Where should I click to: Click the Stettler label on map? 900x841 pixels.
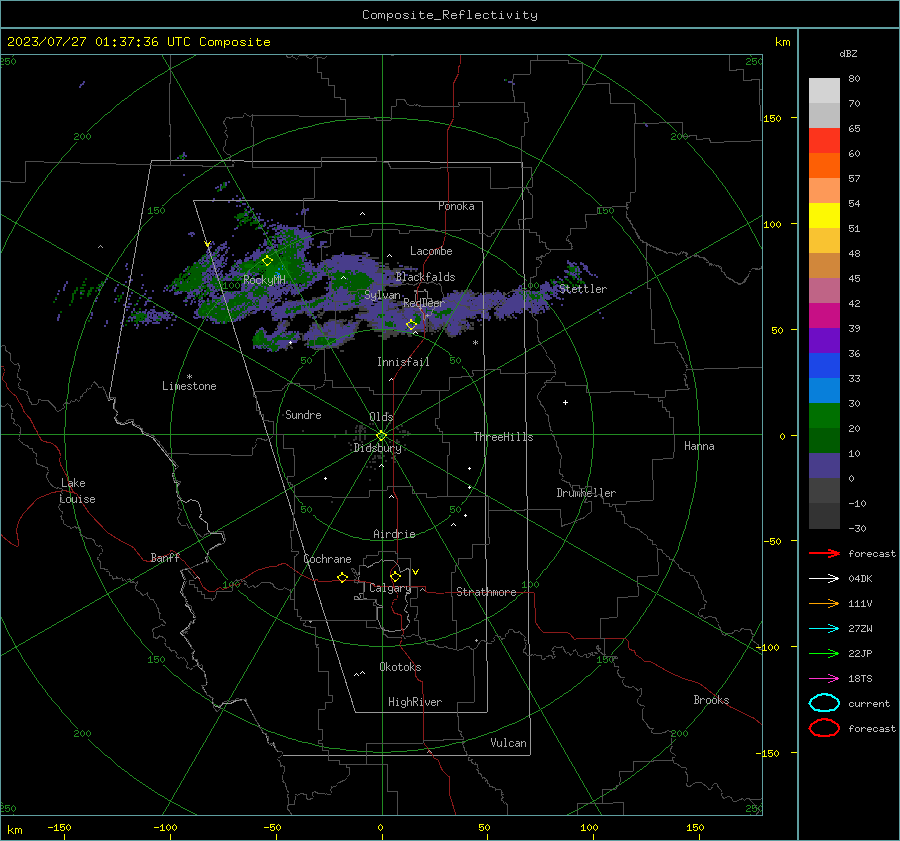click(583, 289)
